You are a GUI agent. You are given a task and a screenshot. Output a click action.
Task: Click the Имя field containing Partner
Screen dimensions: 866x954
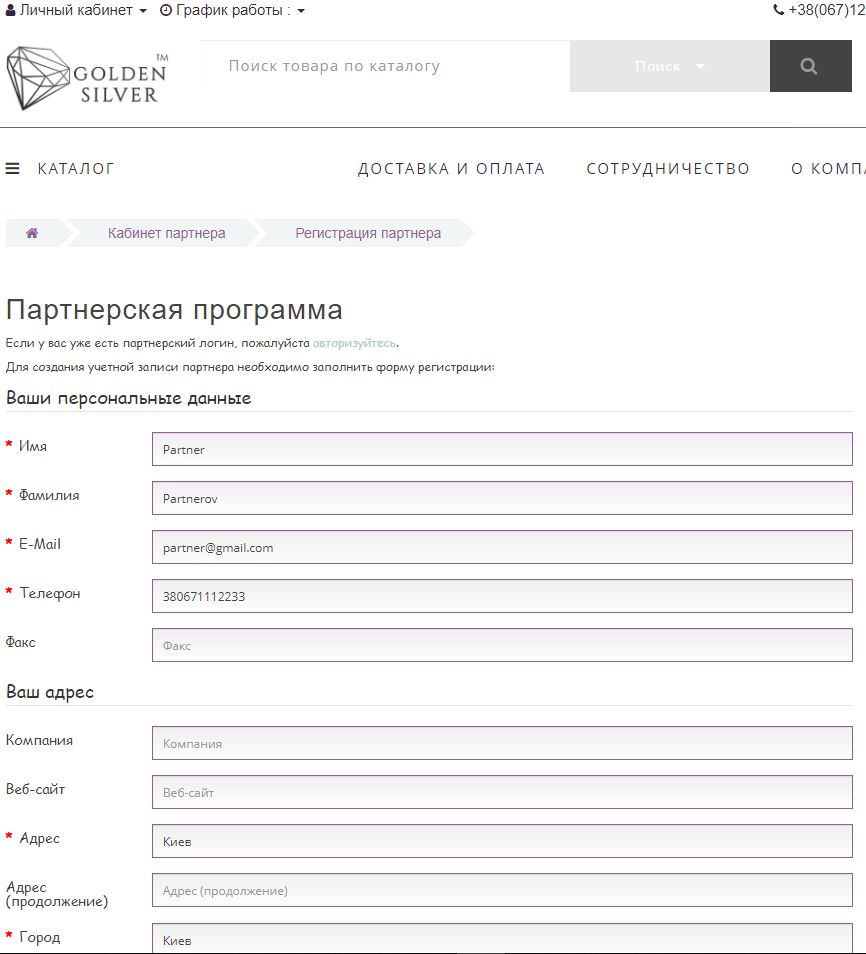pyautogui.click(x=502, y=449)
